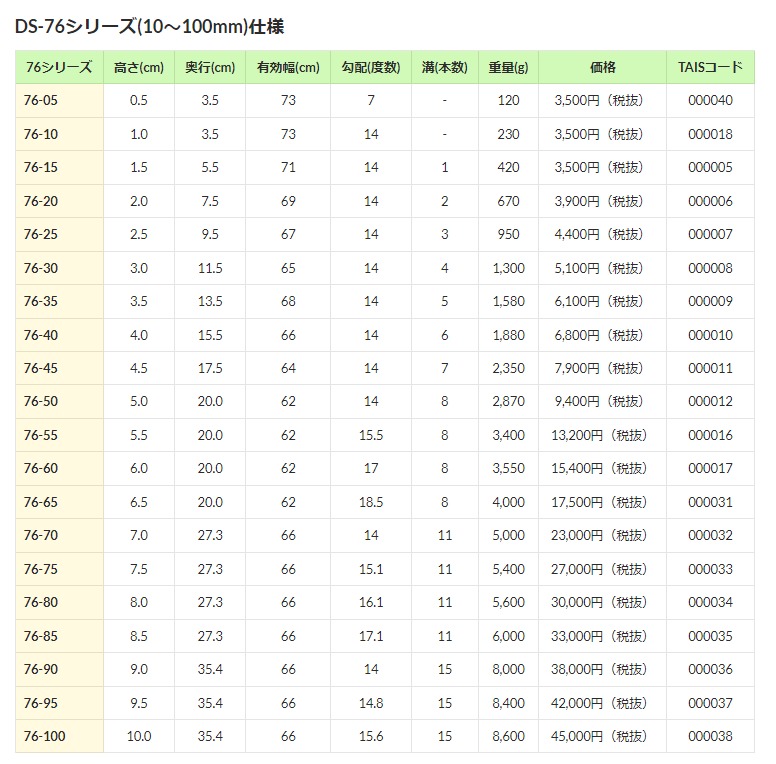Viewport: 776px width, 764px height.
Task: Select TAIS code 000031
Action: click(710, 502)
